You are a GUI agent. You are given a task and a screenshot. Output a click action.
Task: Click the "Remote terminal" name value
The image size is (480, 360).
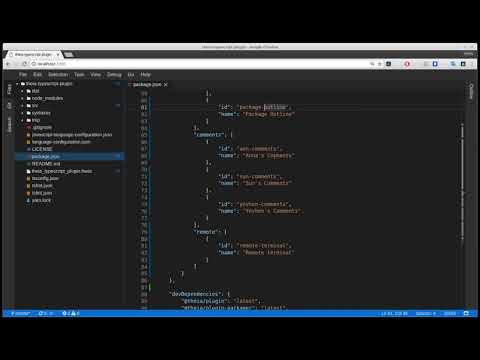click(x=268, y=253)
